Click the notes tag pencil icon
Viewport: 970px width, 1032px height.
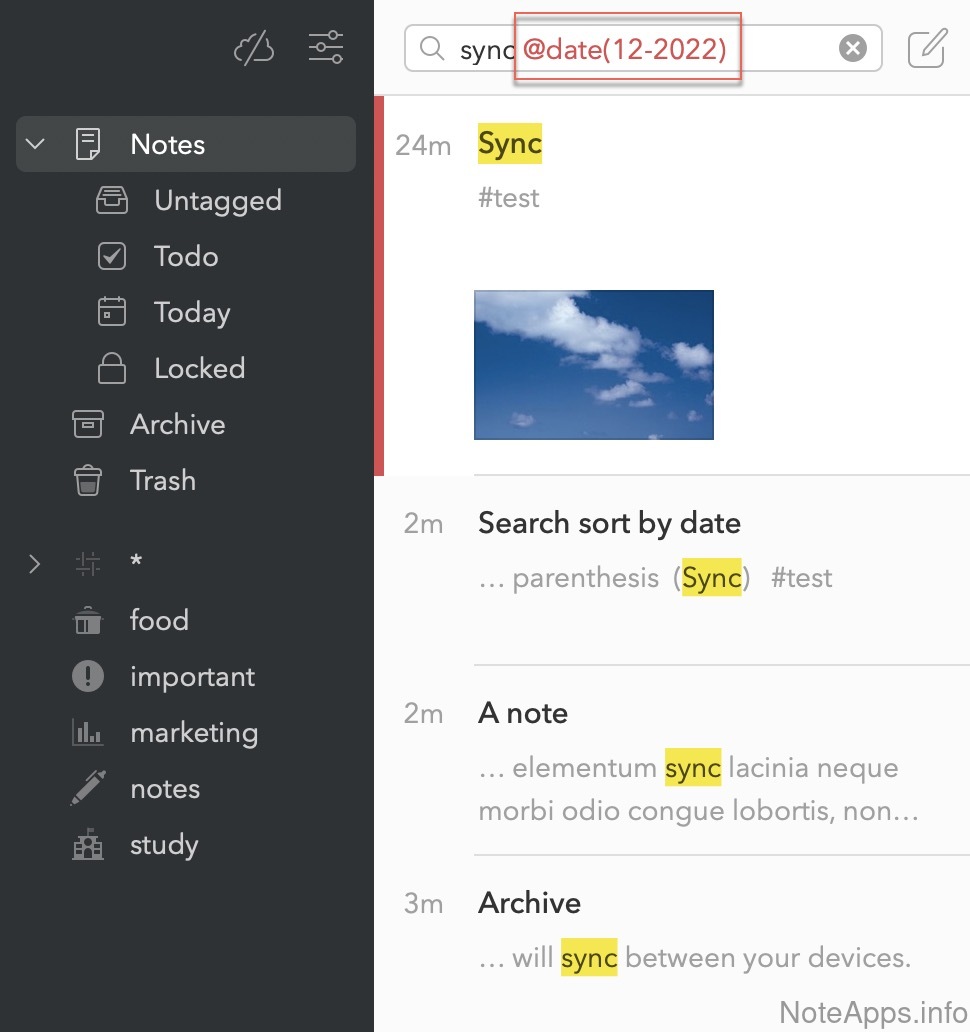coord(88,789)
